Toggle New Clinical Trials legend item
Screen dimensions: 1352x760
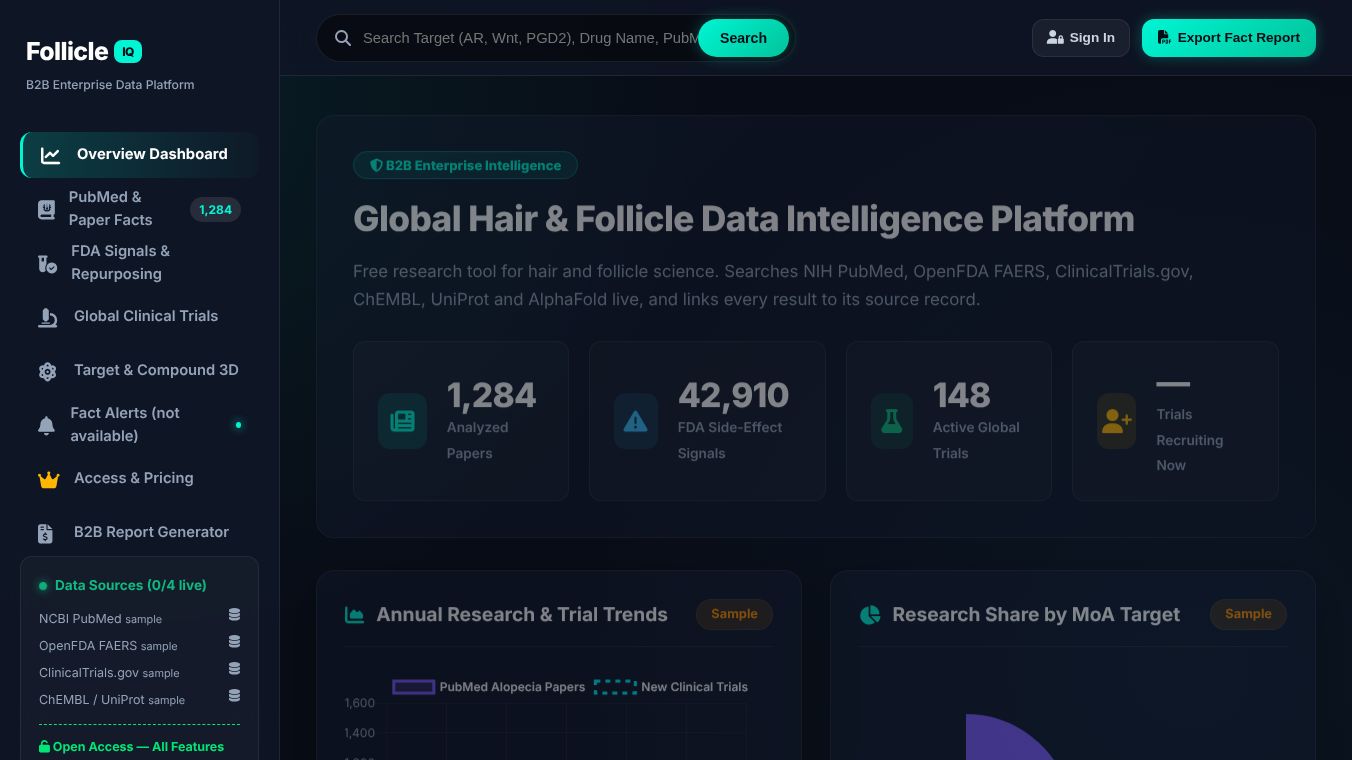(x=671, y=687)
